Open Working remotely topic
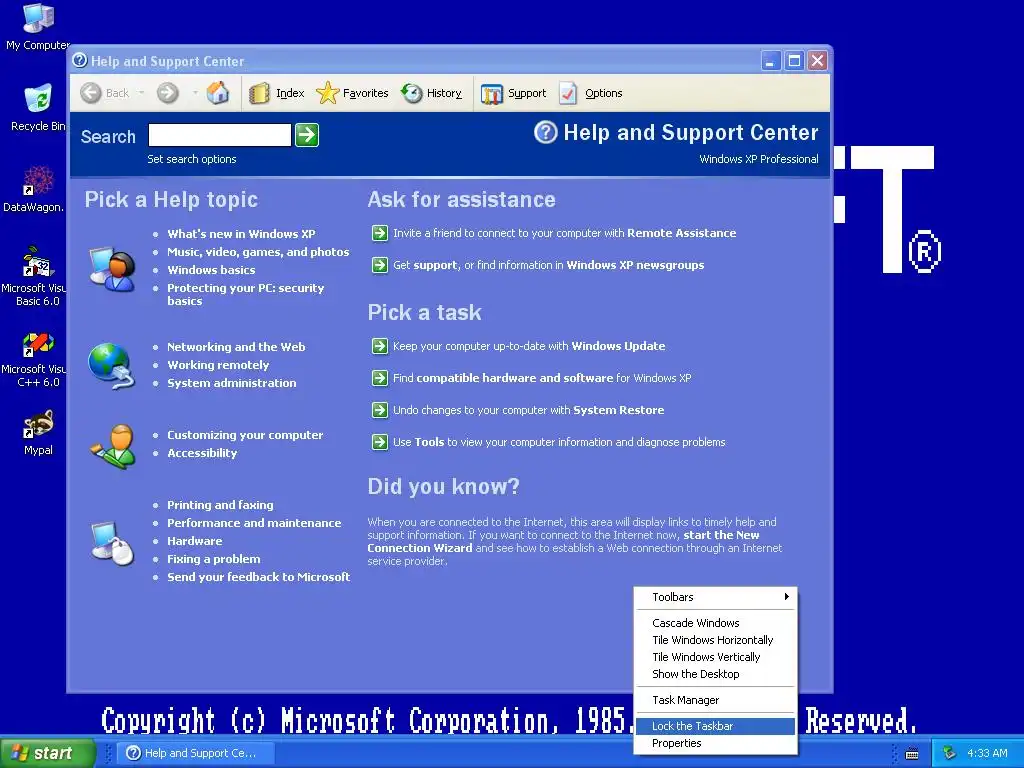The image size is (1024, 768). (x=218, y=365)
